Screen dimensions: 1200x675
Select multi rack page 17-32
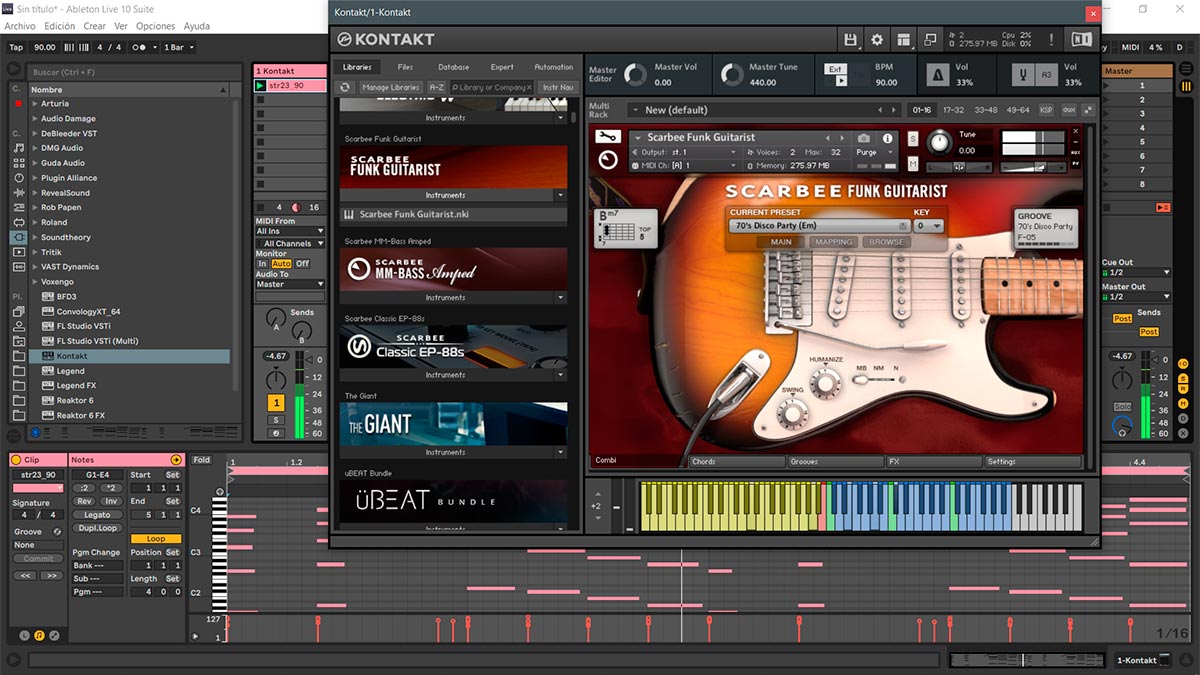coord(953,110)
